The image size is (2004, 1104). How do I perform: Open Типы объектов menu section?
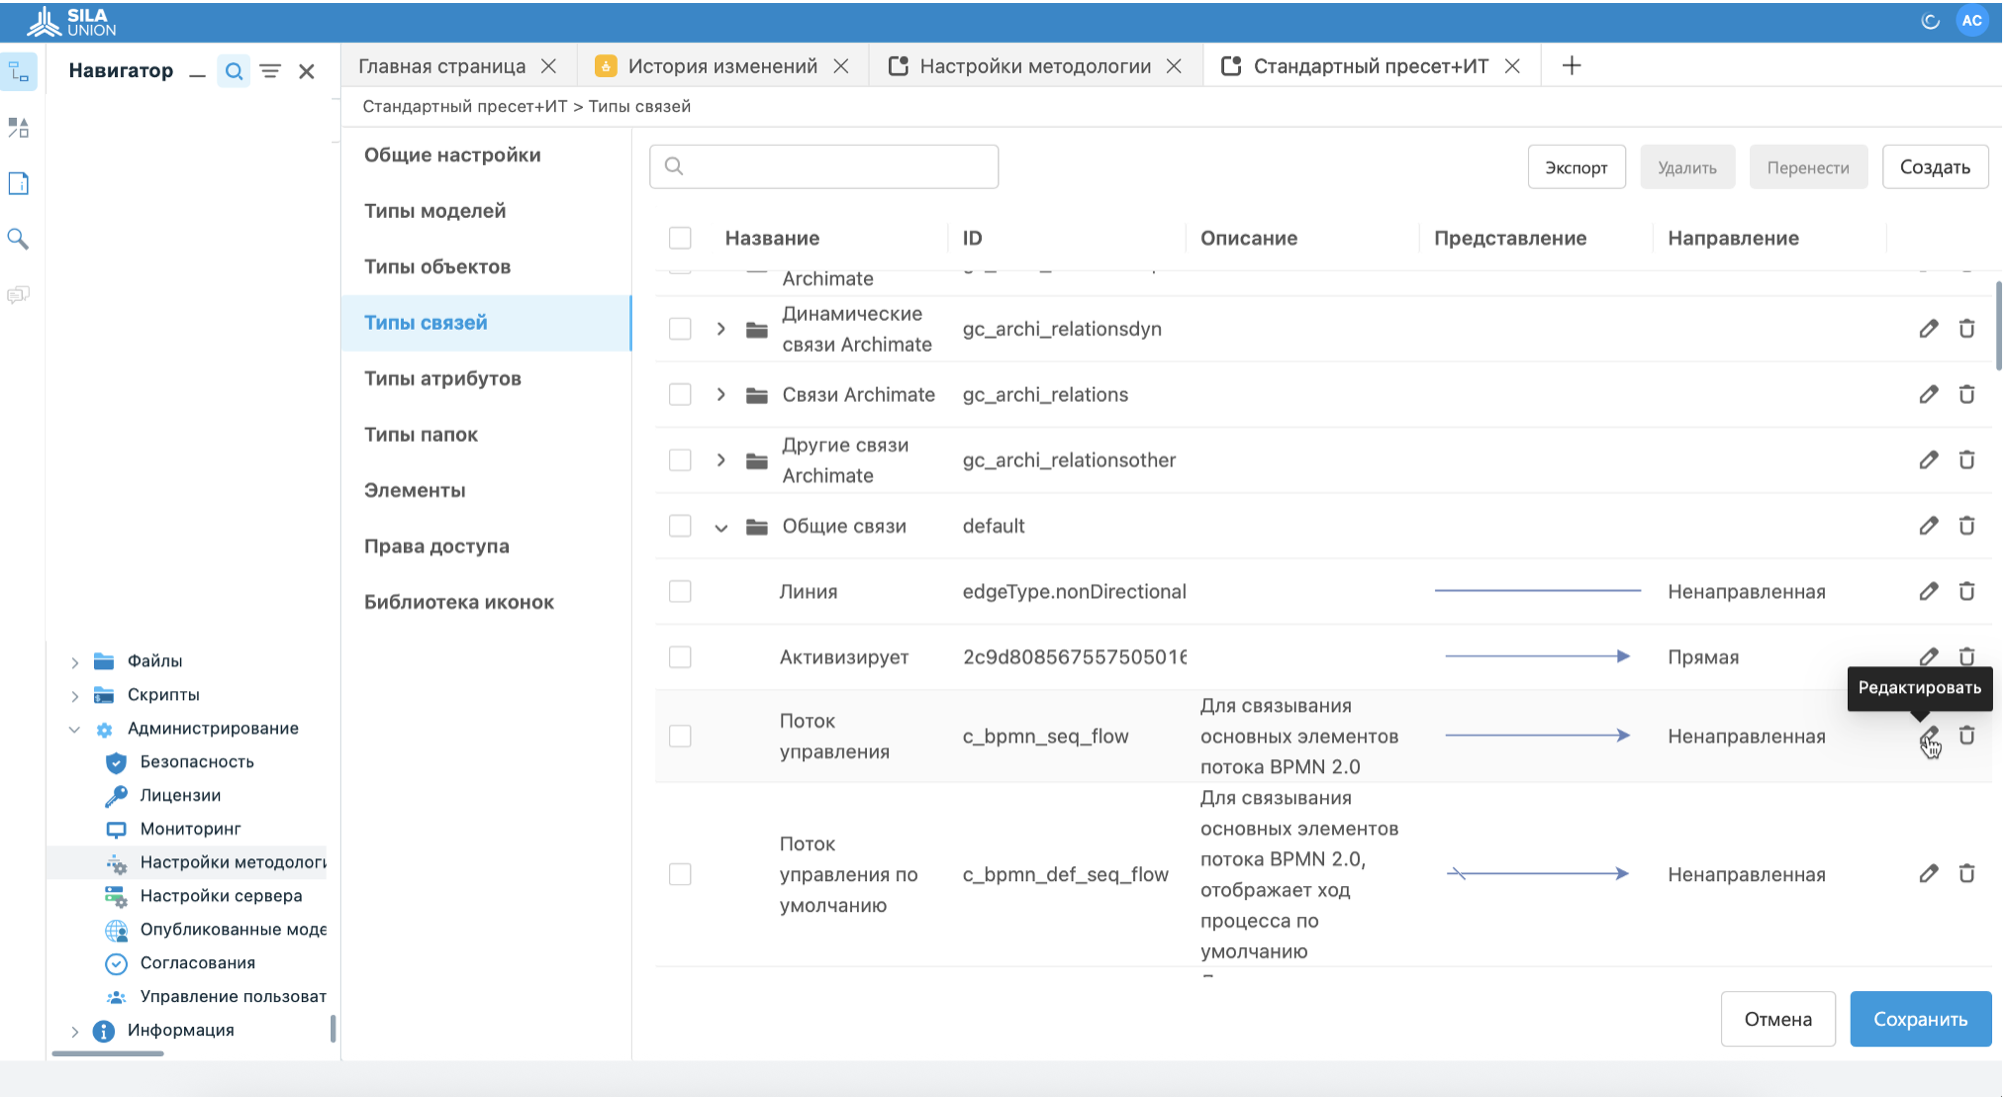point(437,266)
